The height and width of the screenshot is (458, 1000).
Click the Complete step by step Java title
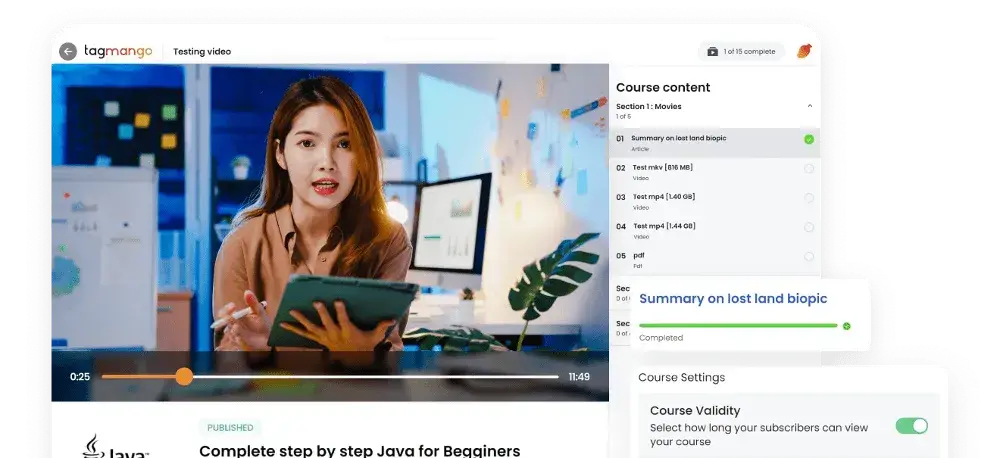360,451
